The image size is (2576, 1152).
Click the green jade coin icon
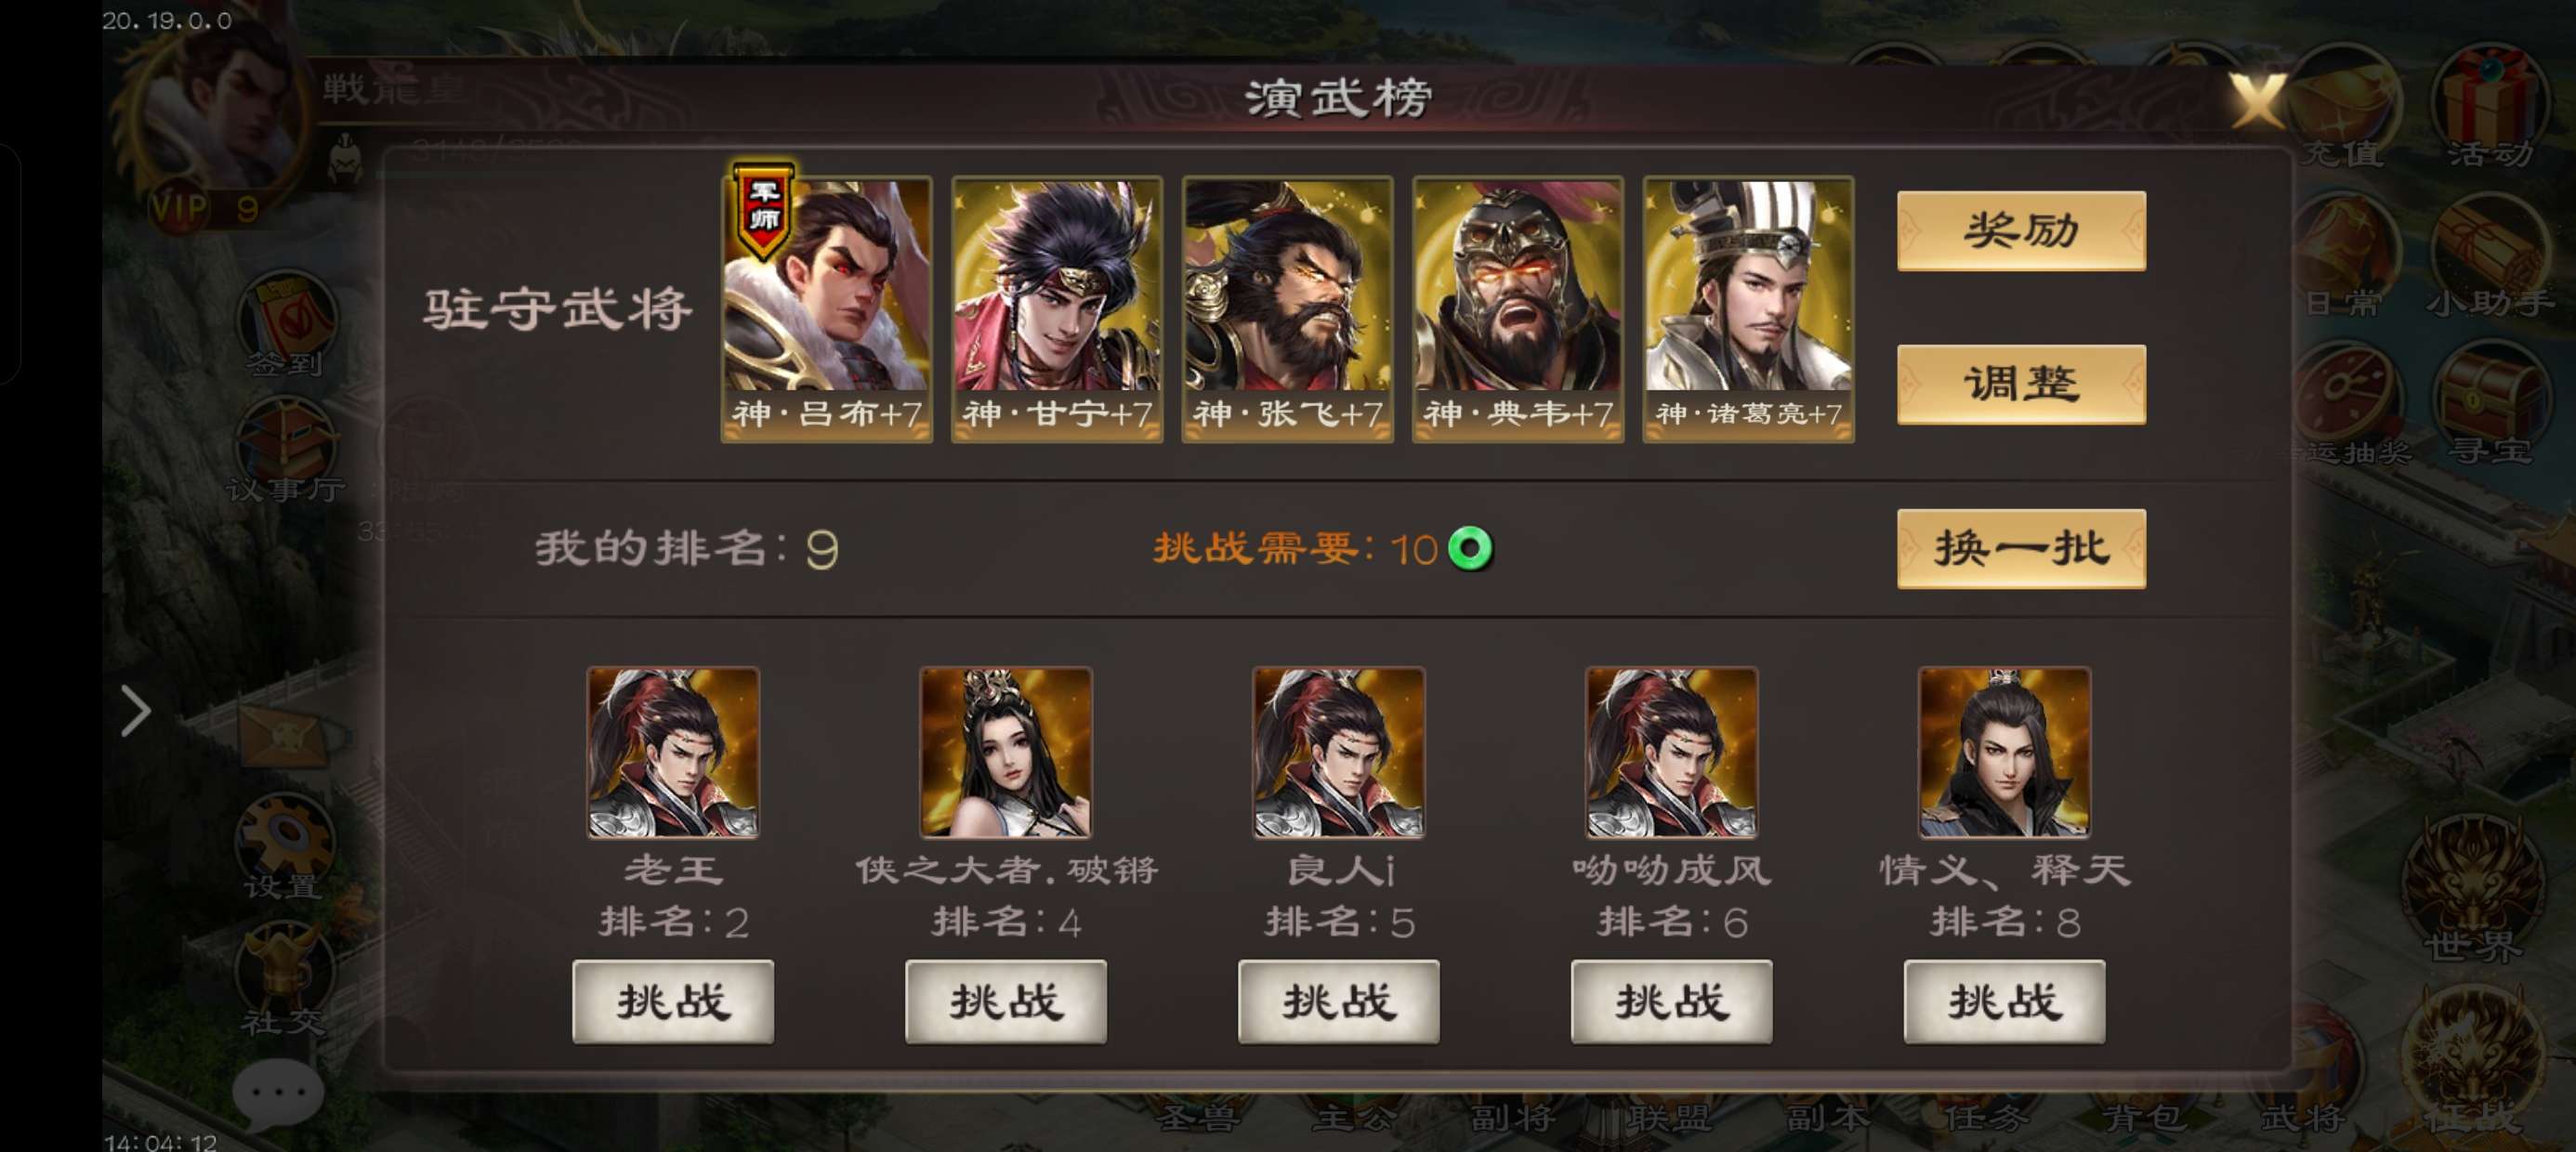tap(1470, 548)
